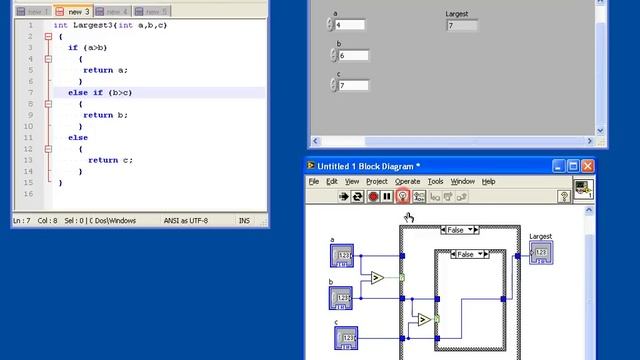
Task: Click outer case structure selector terminal
Action: pyautogui.click(x=402, y=278)
